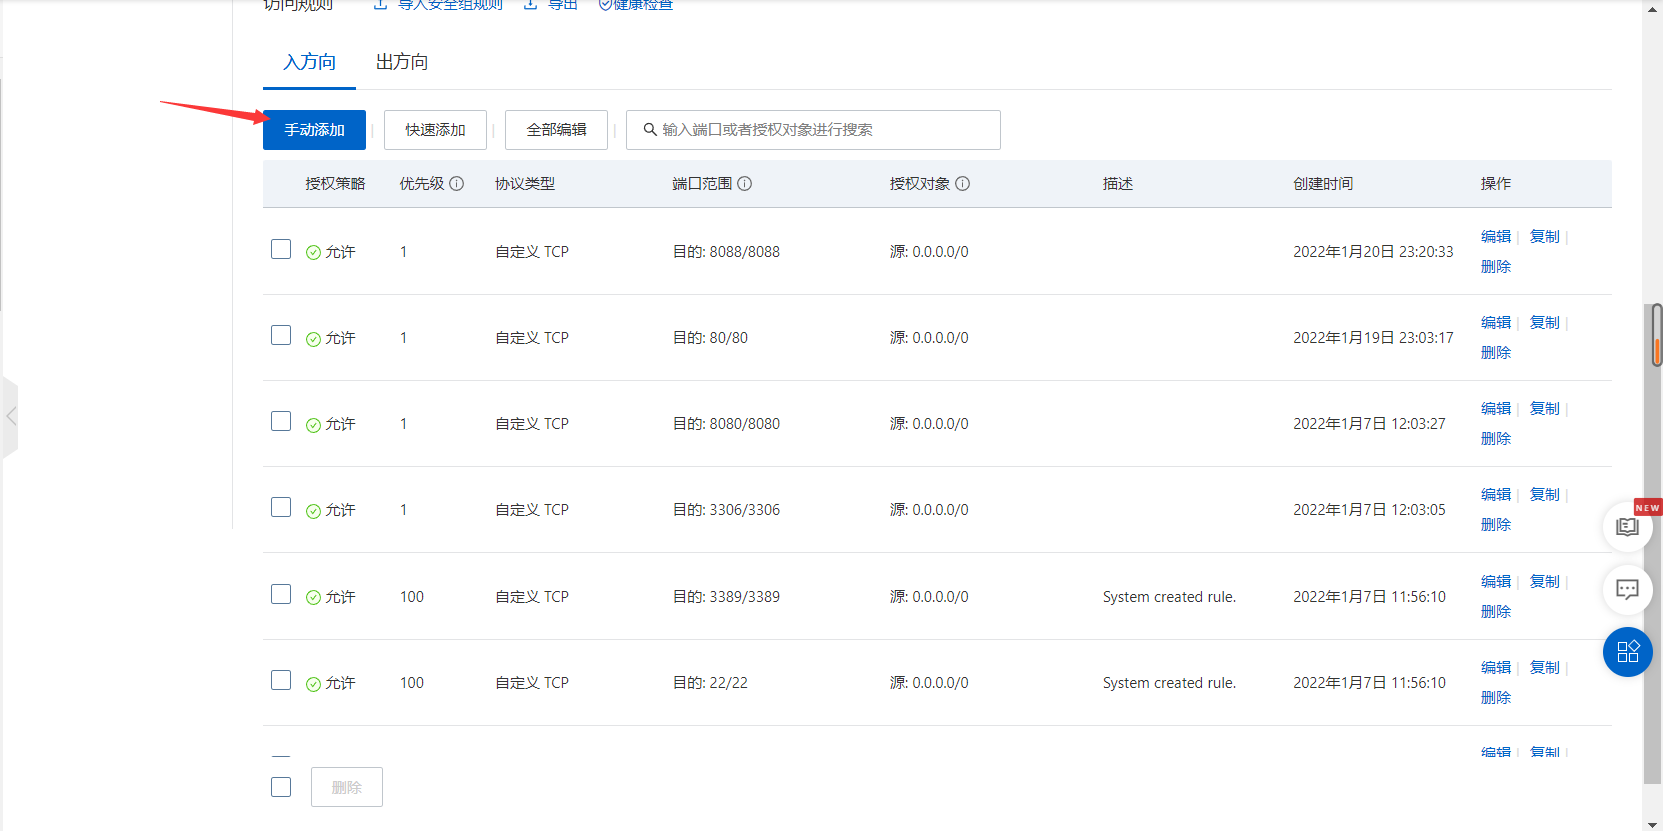The image size is (1663, 831).
Task: Tick the checkbox for the 22/22 rule
Action: [x=281, y=680]
